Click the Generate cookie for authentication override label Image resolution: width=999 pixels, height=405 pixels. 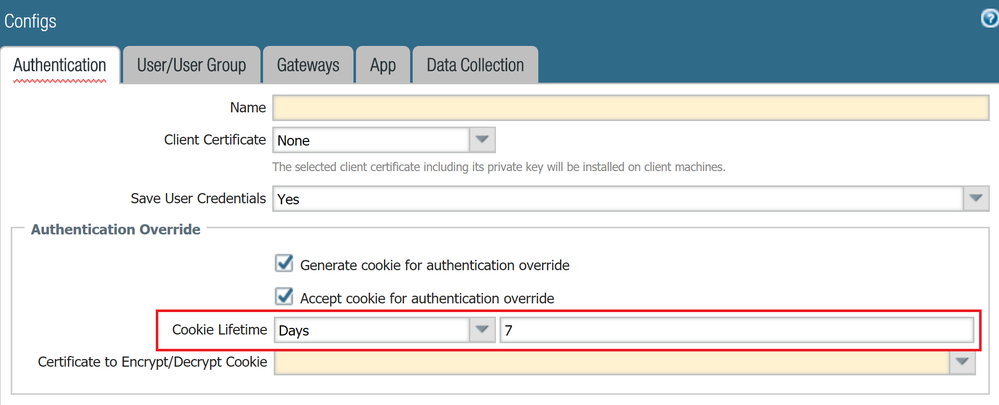pos(435,266)
